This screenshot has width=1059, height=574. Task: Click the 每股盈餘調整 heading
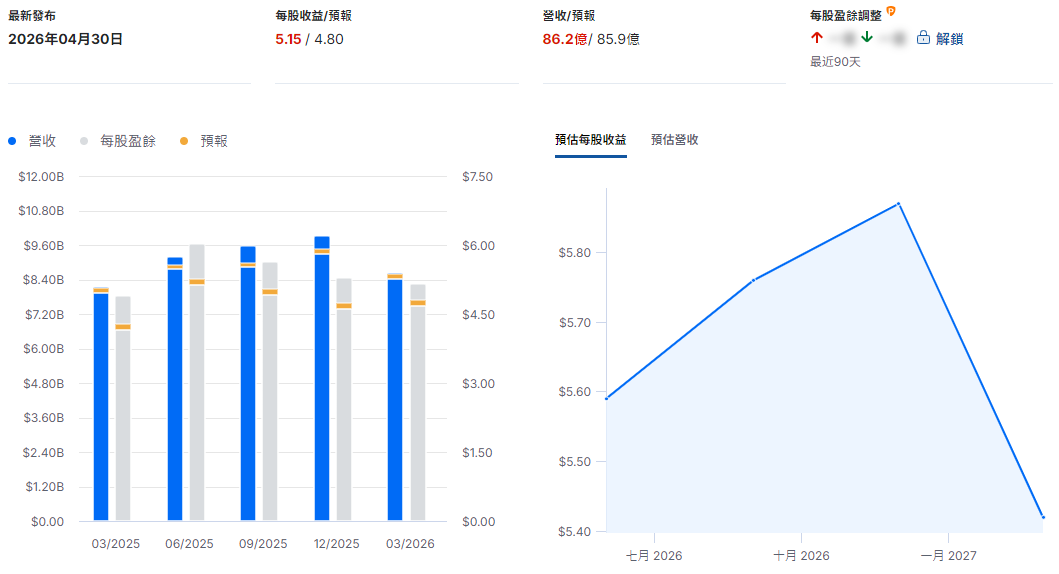coord(846,16)
